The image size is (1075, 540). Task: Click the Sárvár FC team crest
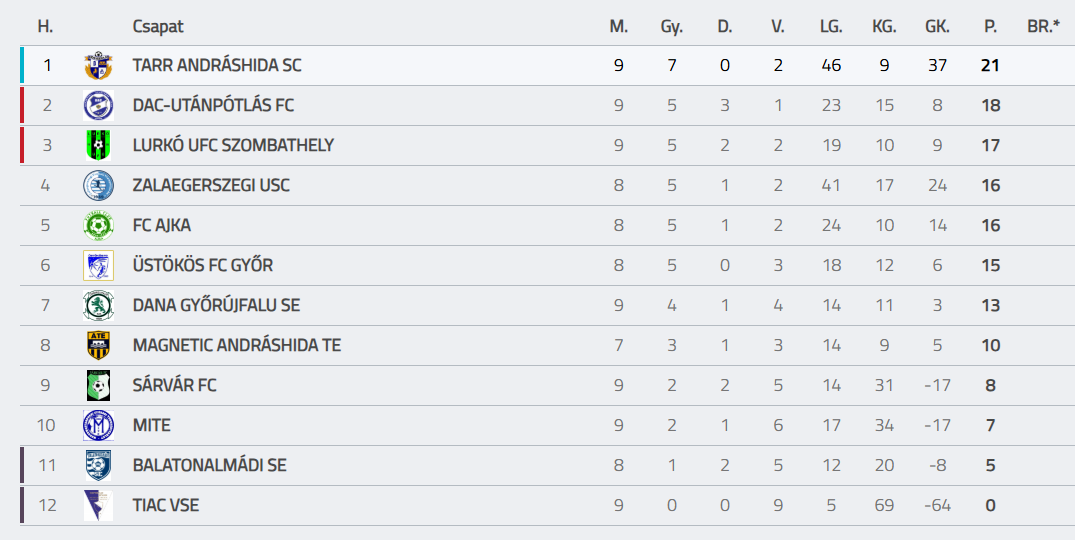pyautogui.click(x=98, y=386)
